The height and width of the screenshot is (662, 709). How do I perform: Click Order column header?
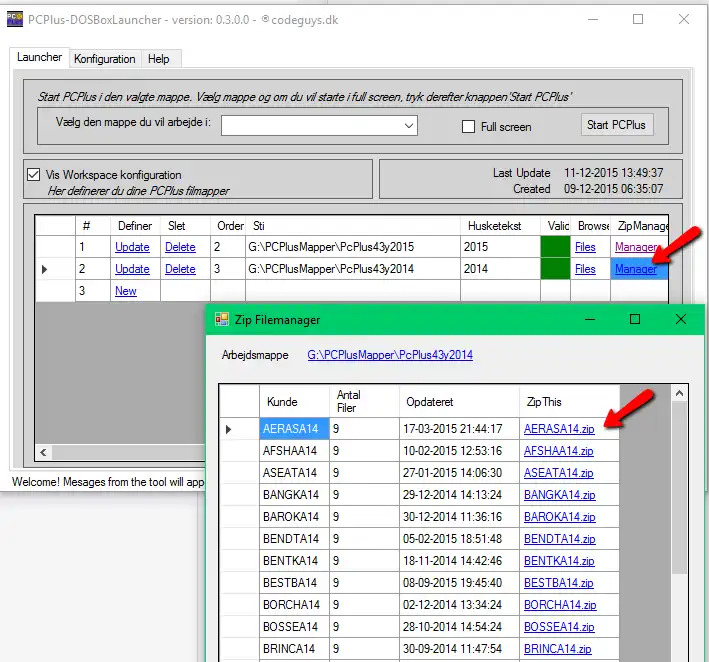pyautogui.click(x=228, y=226)
